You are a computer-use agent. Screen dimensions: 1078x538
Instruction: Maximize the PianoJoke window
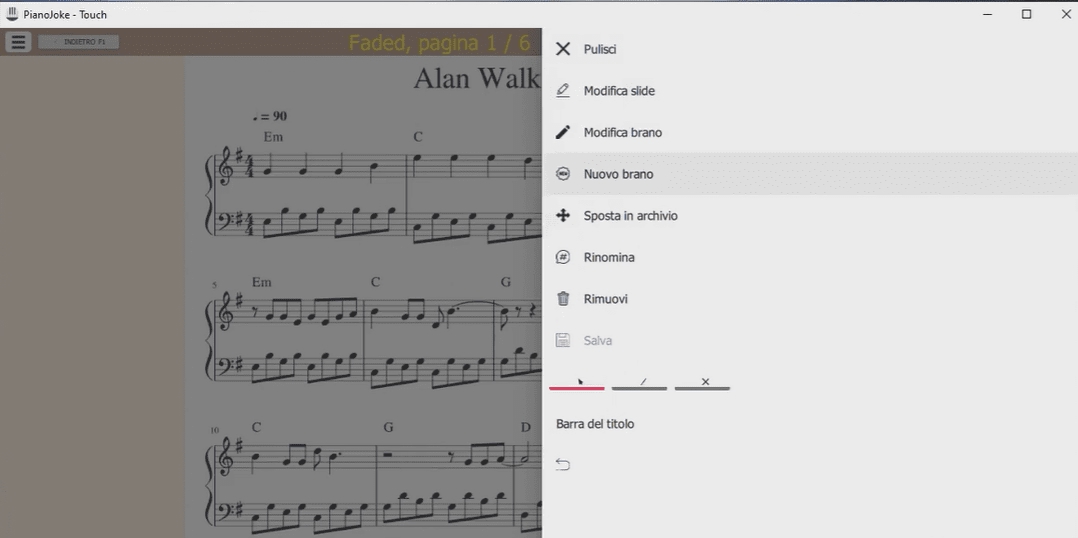(x=1026, y=14)
